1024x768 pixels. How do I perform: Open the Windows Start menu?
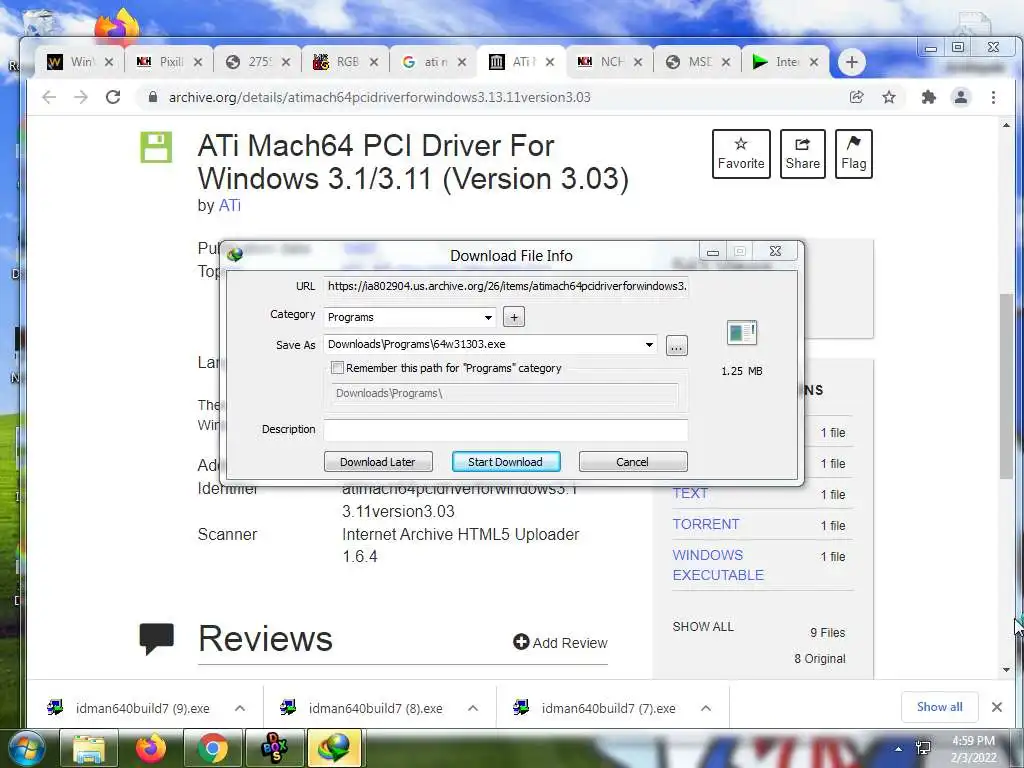click(25, 748)
